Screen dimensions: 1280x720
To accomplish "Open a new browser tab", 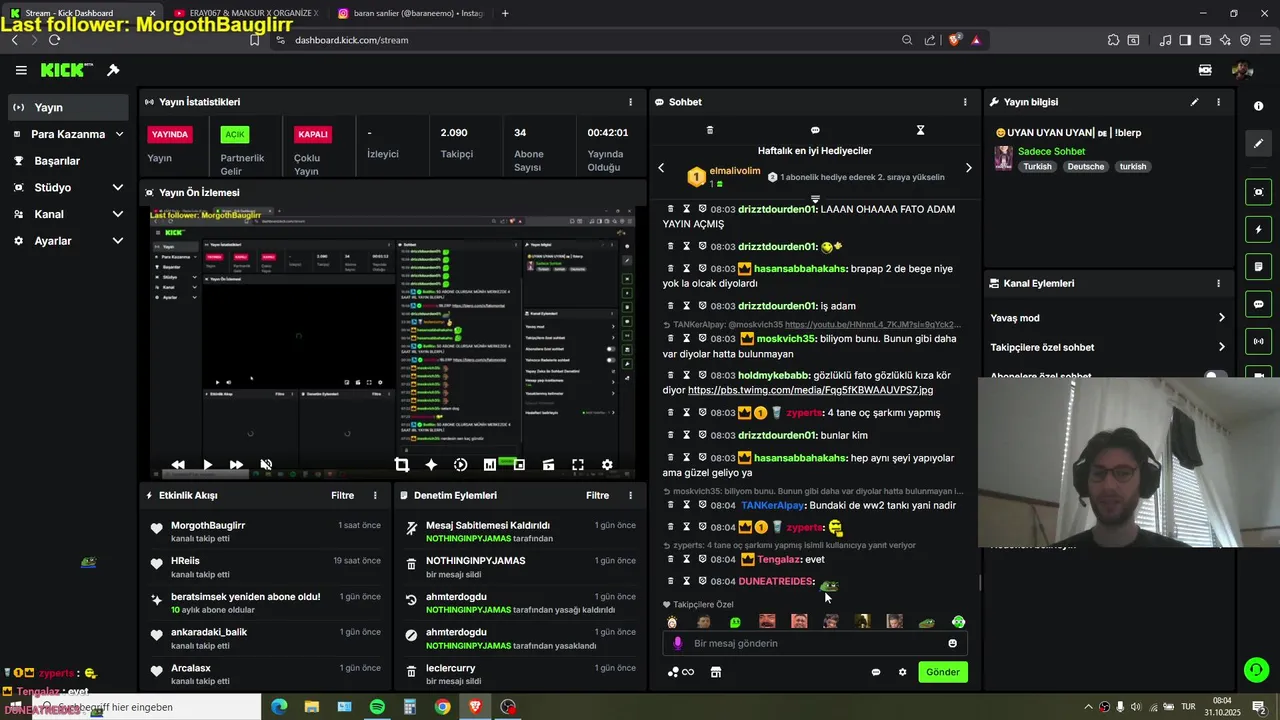I will click(505, 13).
